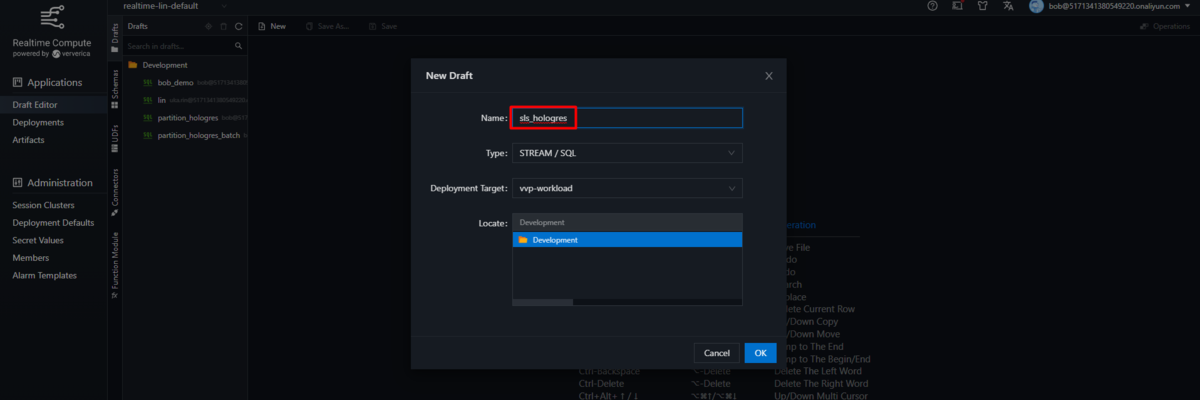This screenshot has height=400, width=1200.
Task: Go to Deployment Defaults in sidebar
Action: tap(54, 222)
